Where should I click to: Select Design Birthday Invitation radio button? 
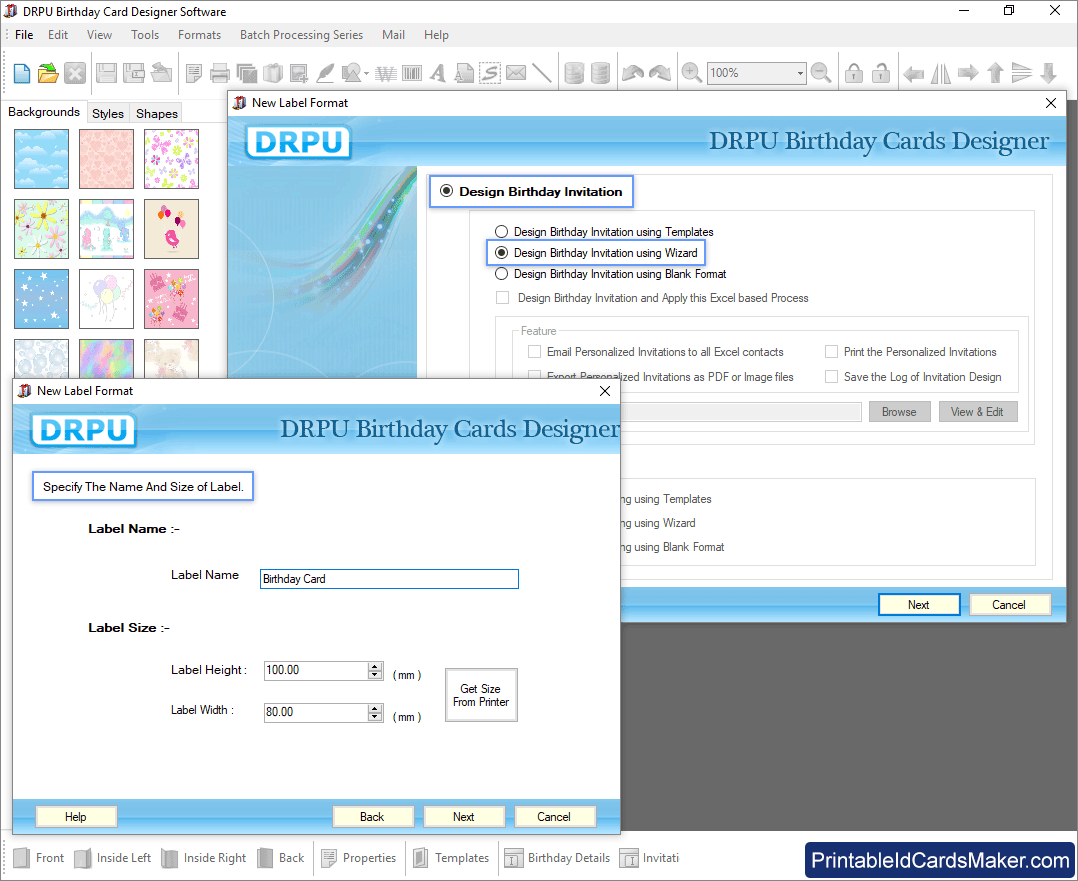point(447,191)
